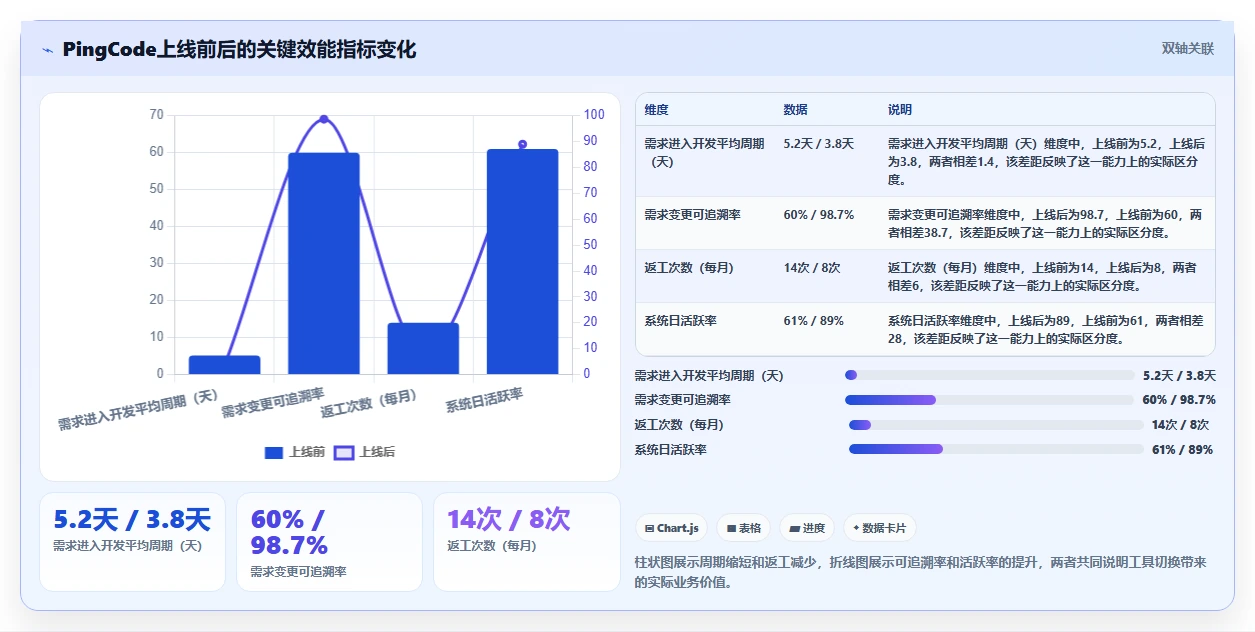Click 需求变更可追溯率 in the table's first column
Image resolution: width=1255 pixels, height=632 pixels.
click(x=692, y=215)
